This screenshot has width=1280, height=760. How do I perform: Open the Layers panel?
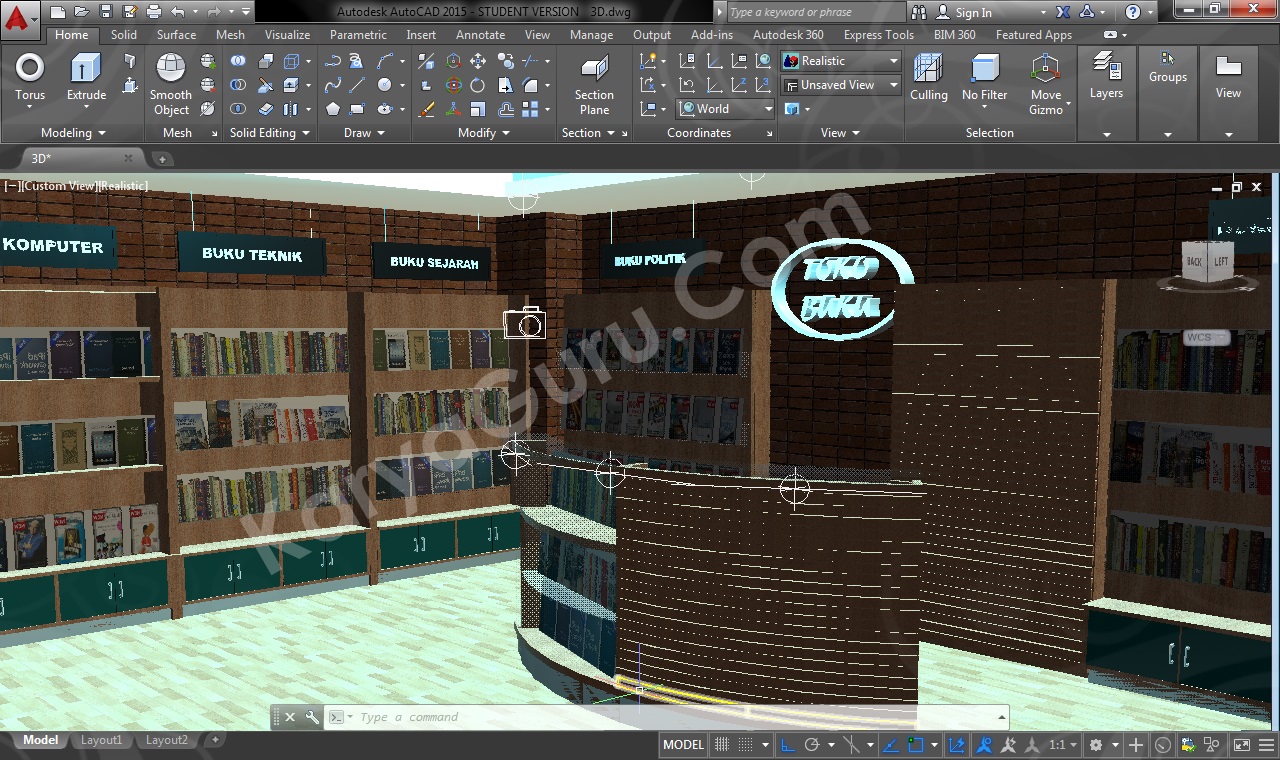pos(1106,77)
